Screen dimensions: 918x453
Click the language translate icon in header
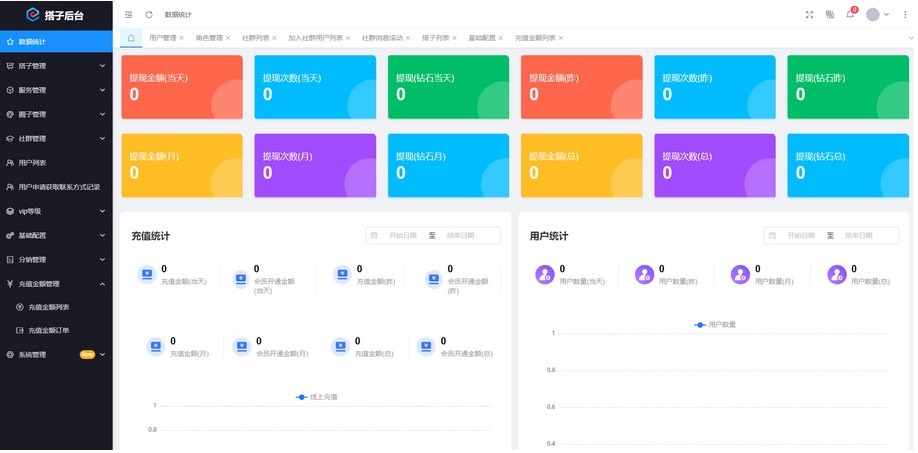(x=829, y=15)
